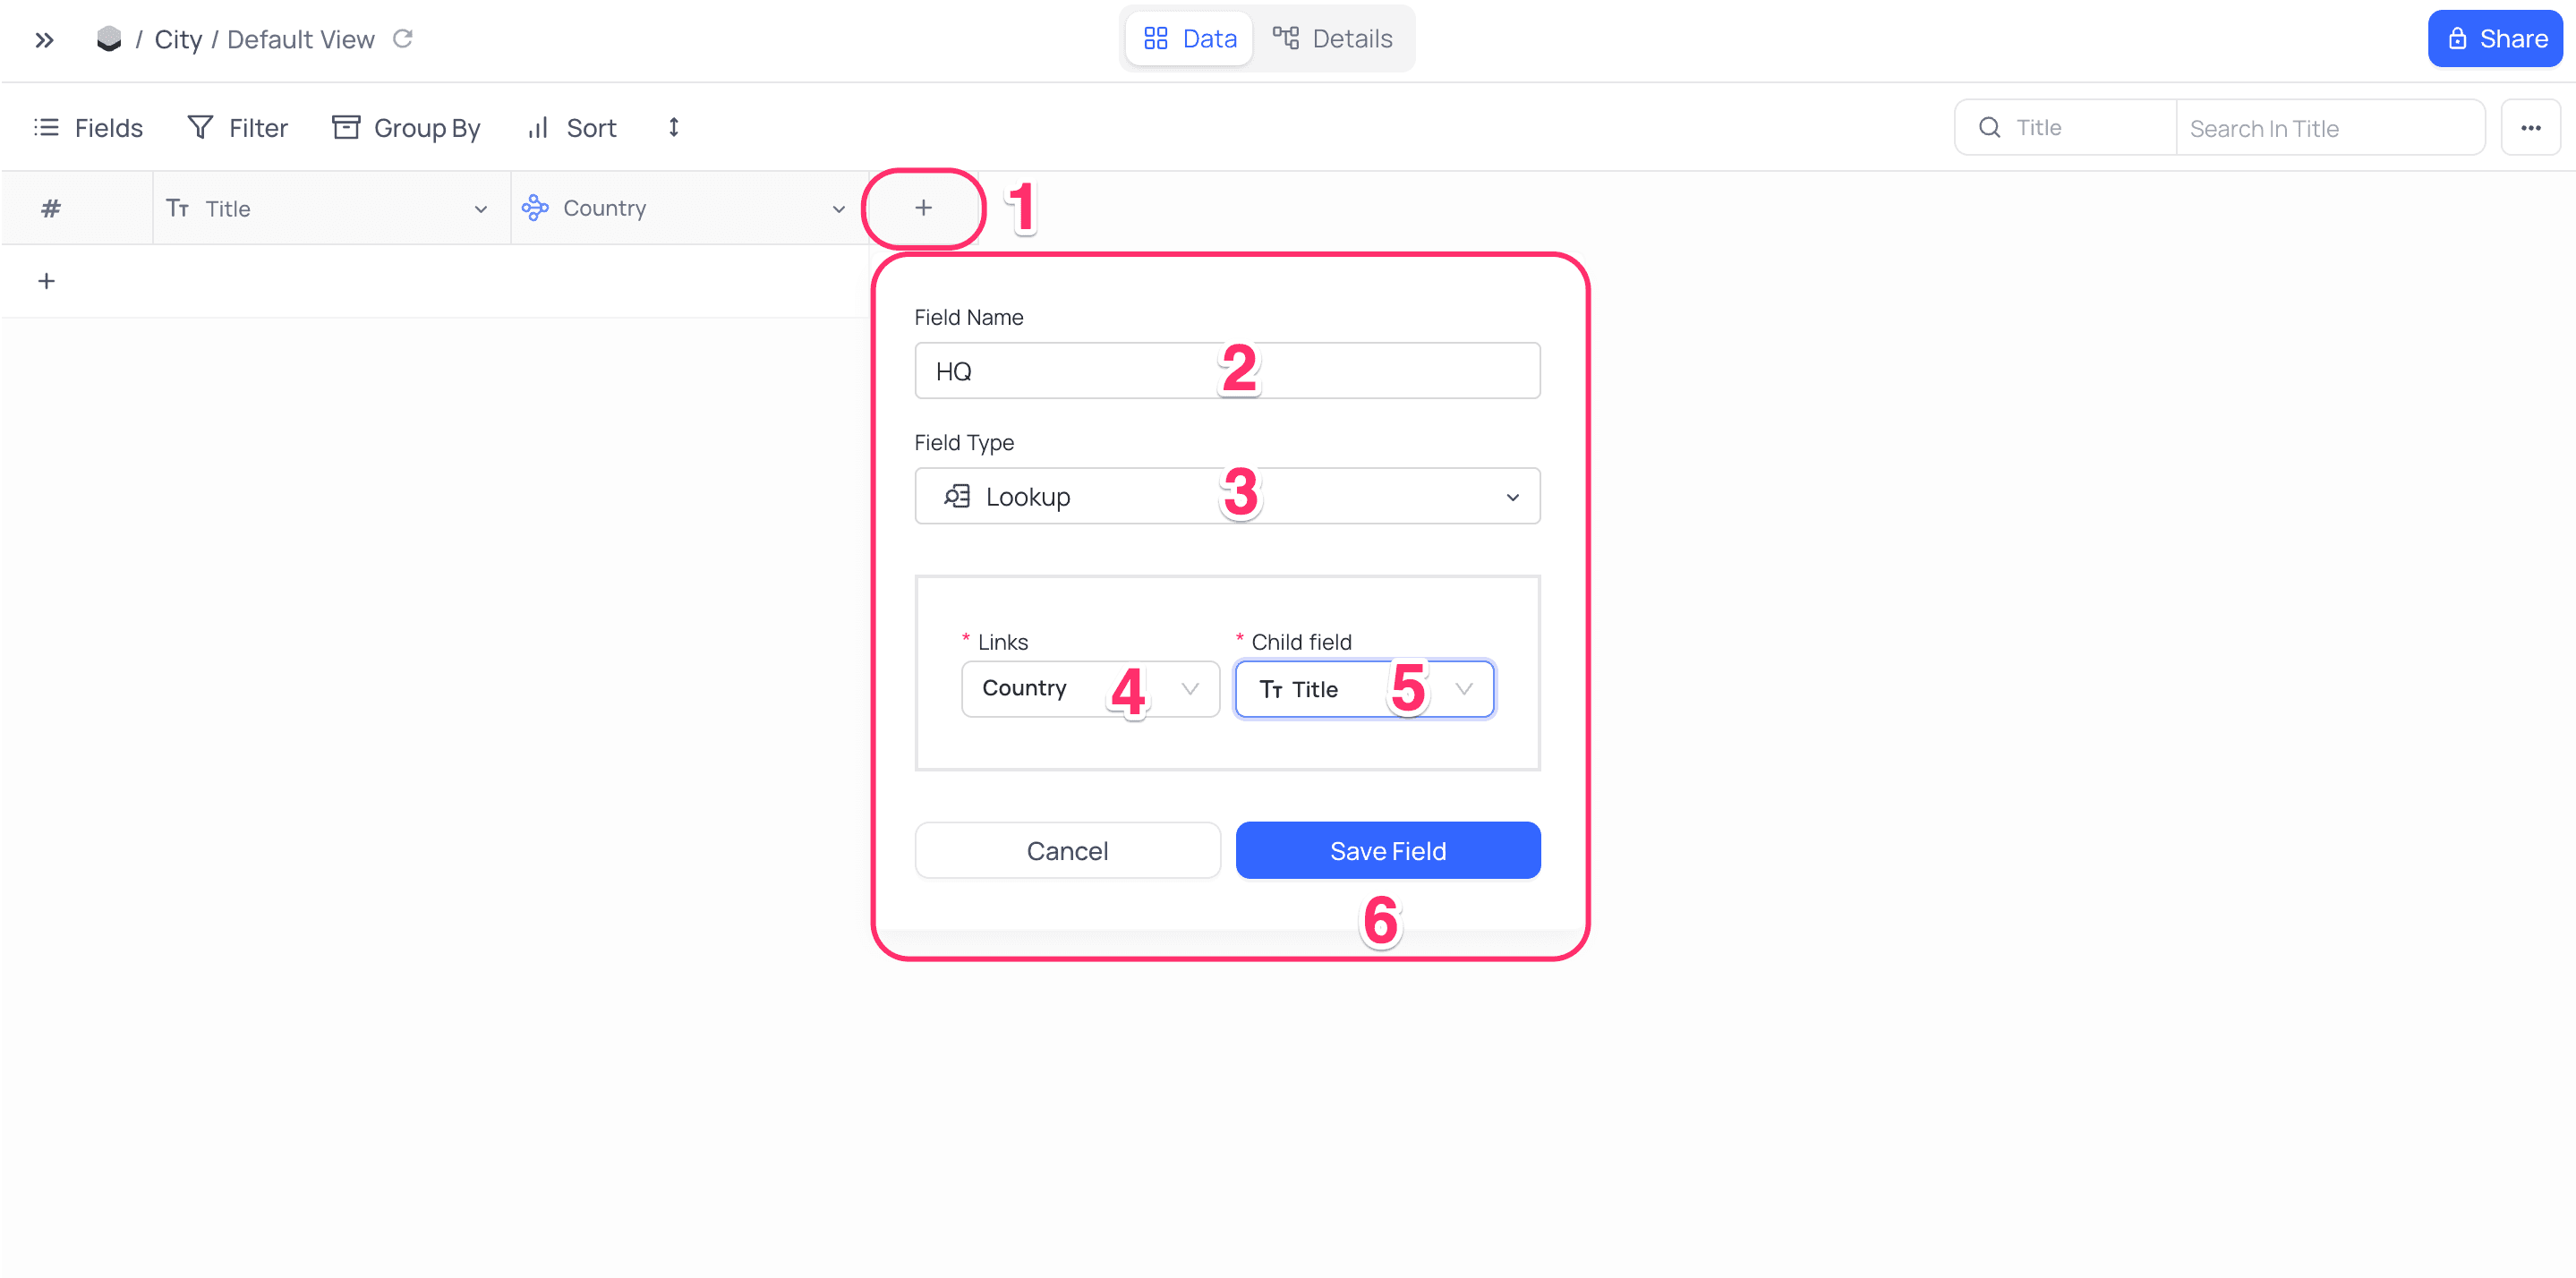Toggle row height with the vertical arrows icon

click(674, 127)
